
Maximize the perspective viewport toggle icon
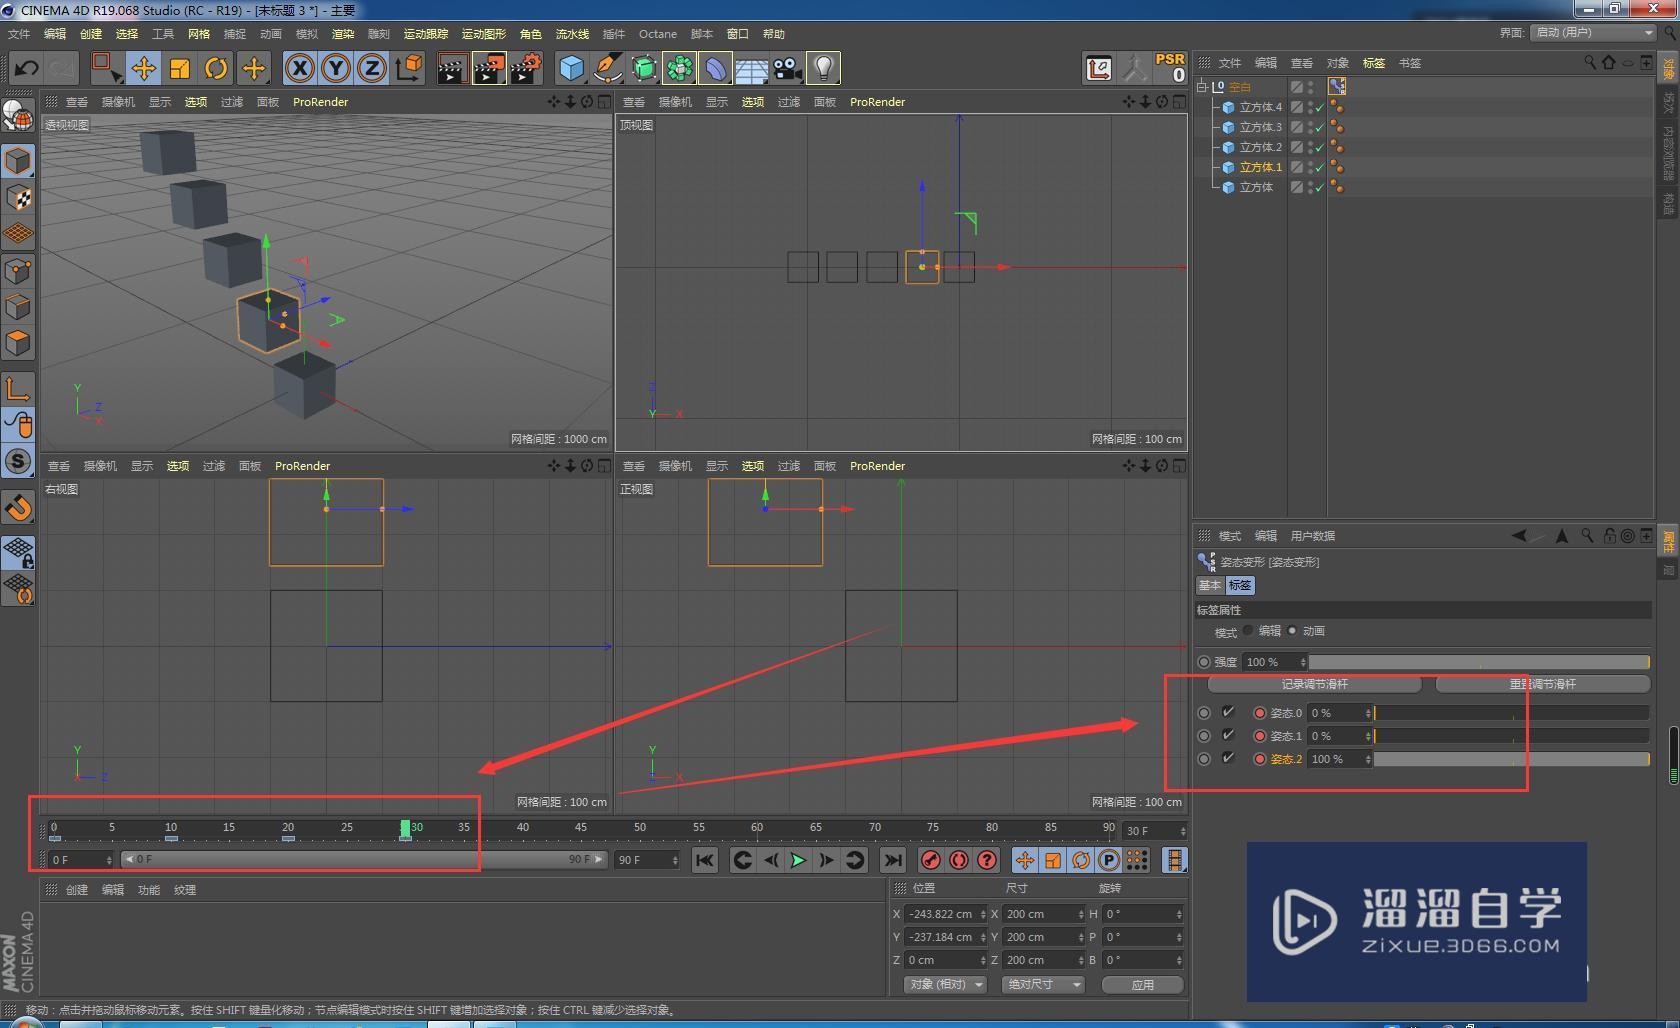pyautogui.click(x=604, y=102)
